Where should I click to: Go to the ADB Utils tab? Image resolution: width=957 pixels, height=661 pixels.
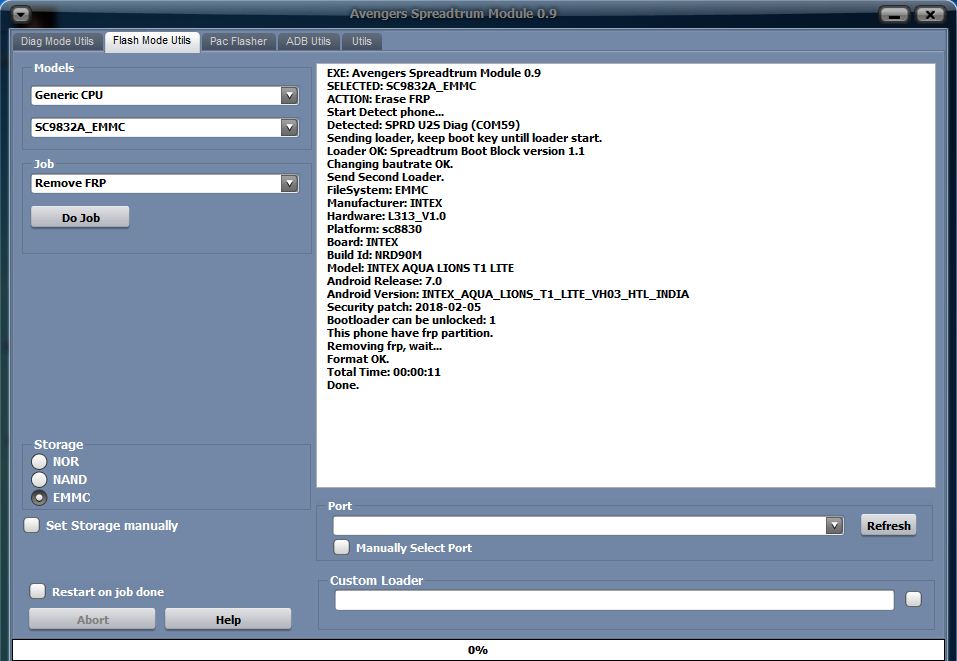click(x=308, y=42)
